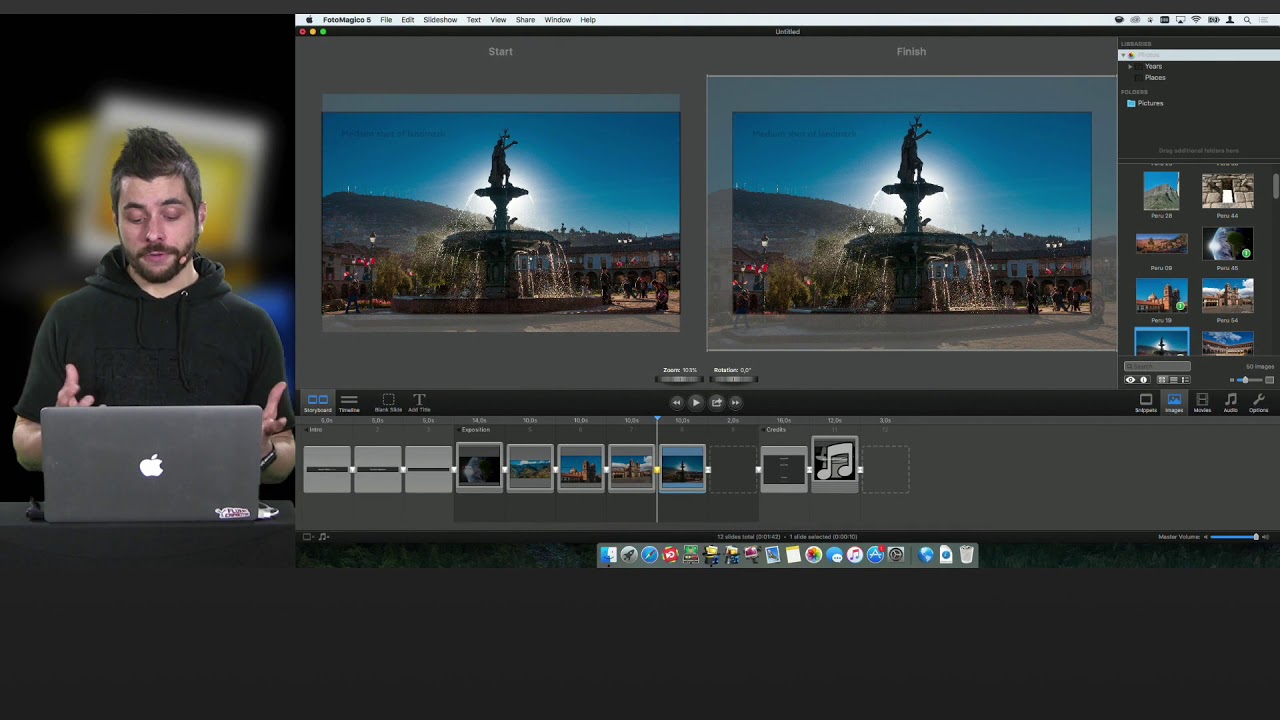This screenshot has height=720, width=1280.
Task: Add a Blank Slide
Action: (x=388, y=402)
